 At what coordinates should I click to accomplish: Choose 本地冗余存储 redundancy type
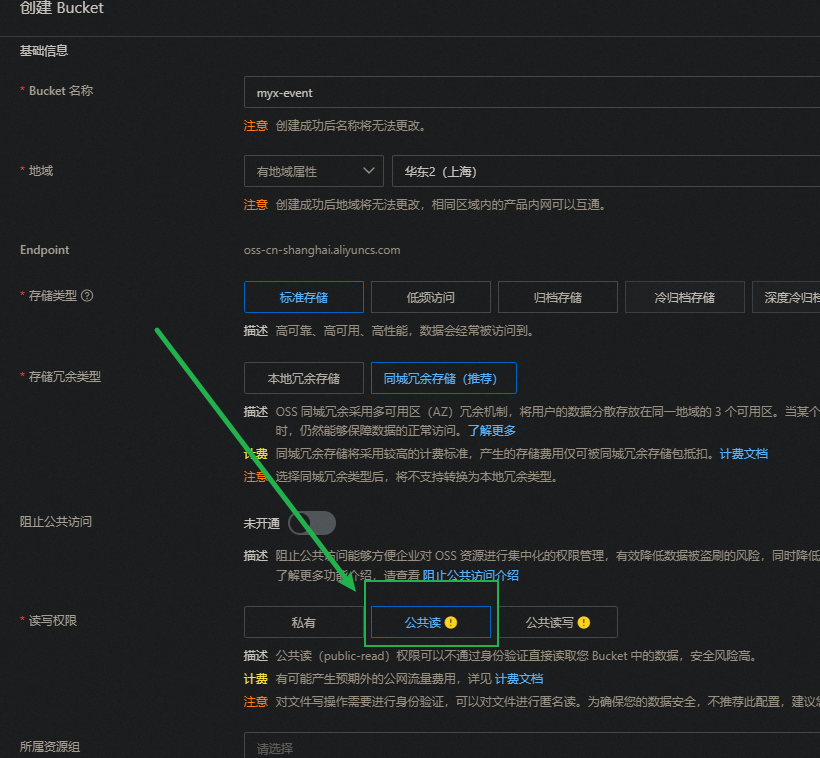303,378
